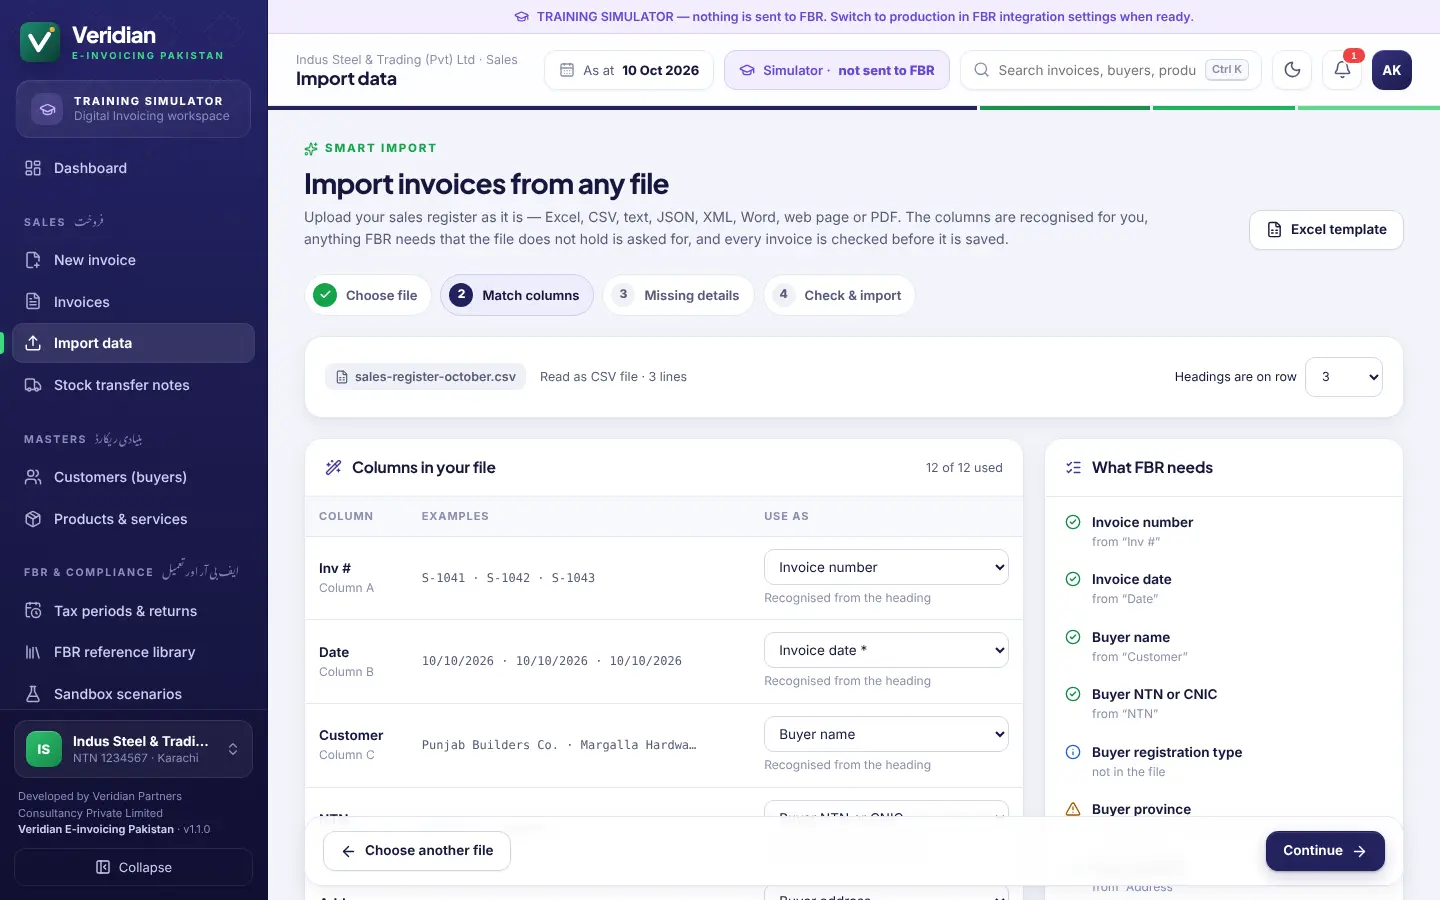Click the Dashboard grid icon

click(33, 168)
